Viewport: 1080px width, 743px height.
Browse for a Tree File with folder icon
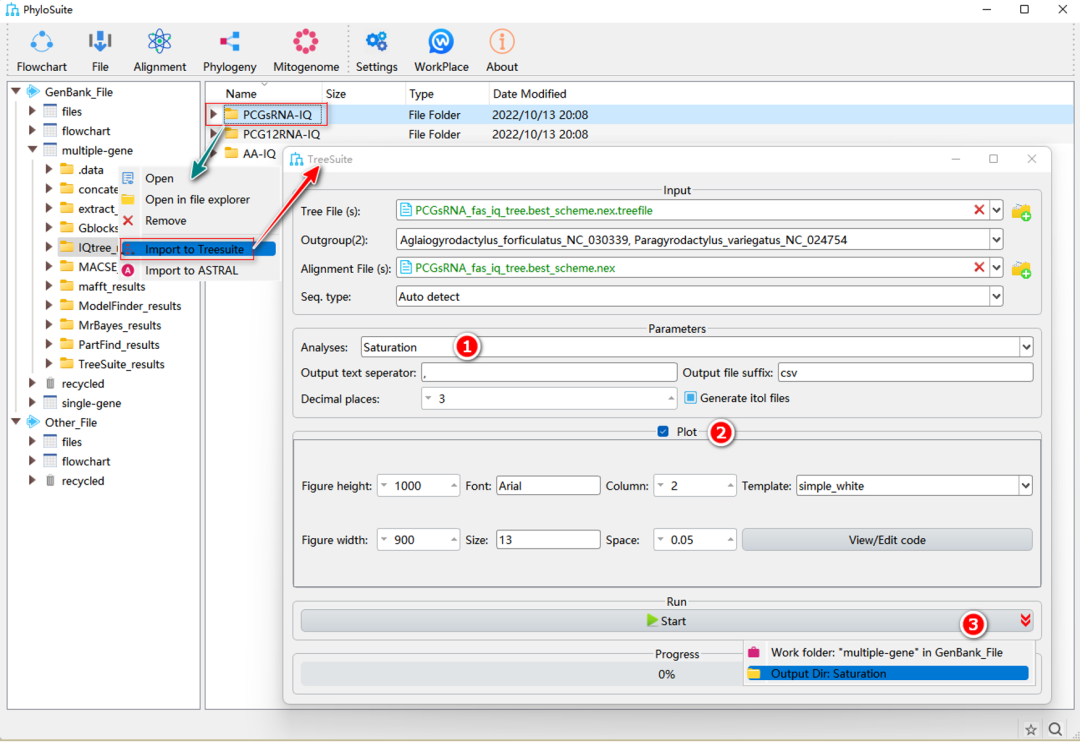1021,212
